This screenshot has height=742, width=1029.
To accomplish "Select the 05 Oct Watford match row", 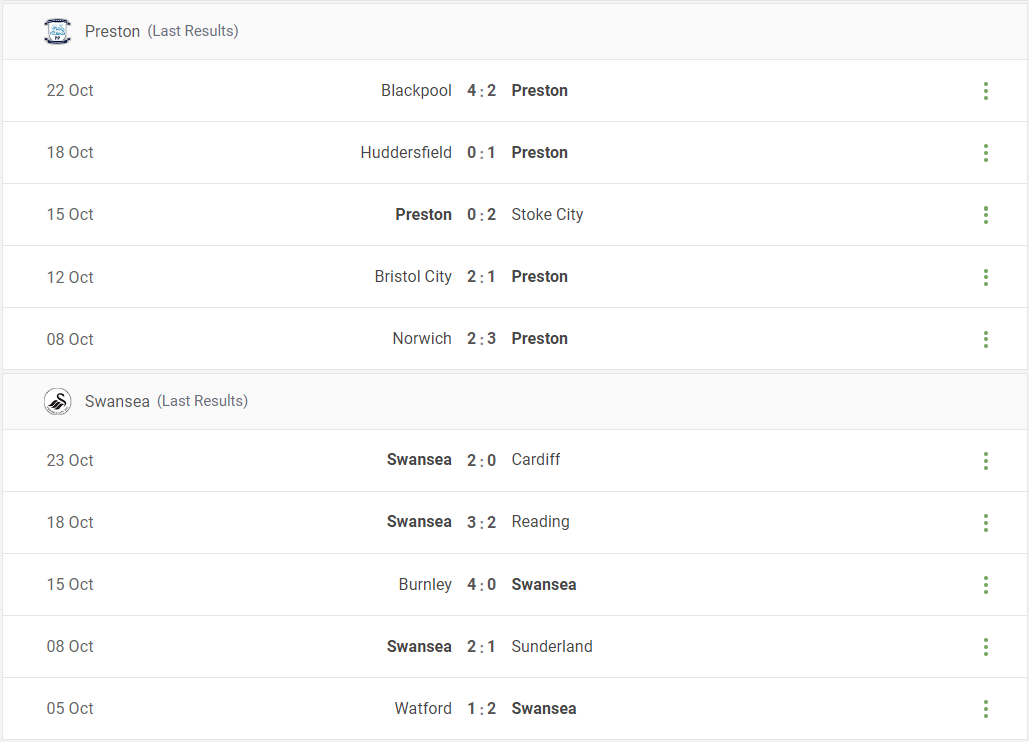I will [515, 709].
